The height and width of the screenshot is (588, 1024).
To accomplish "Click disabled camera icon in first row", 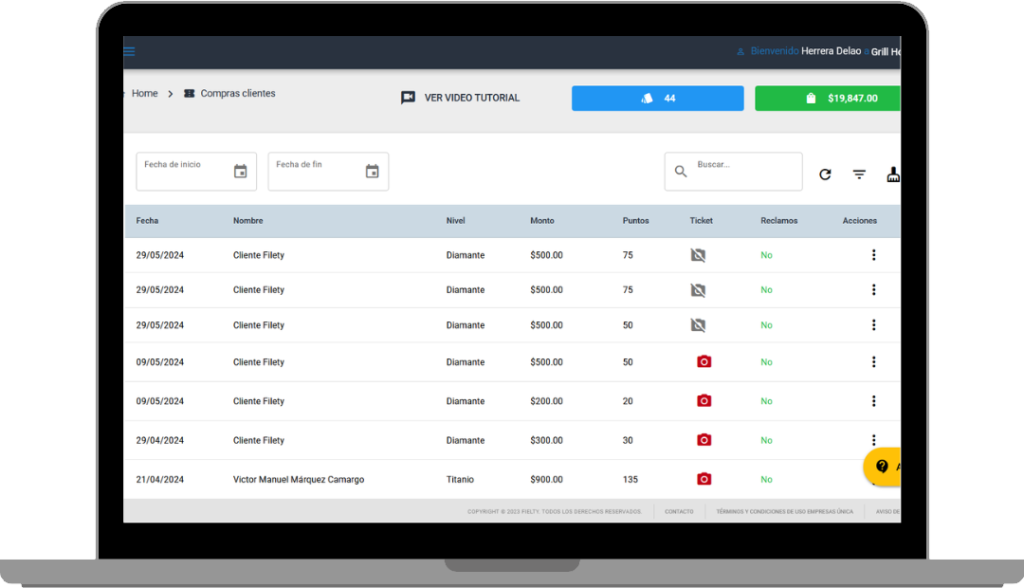I will click(698, 255).
